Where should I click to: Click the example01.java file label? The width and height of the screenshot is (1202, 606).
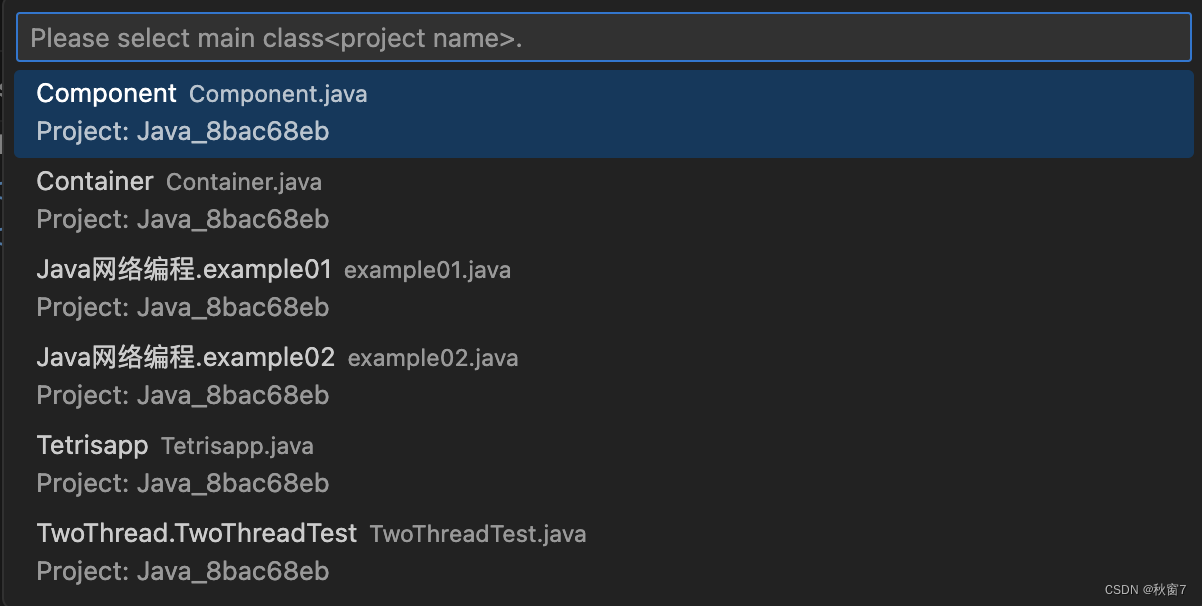(427, 271)
